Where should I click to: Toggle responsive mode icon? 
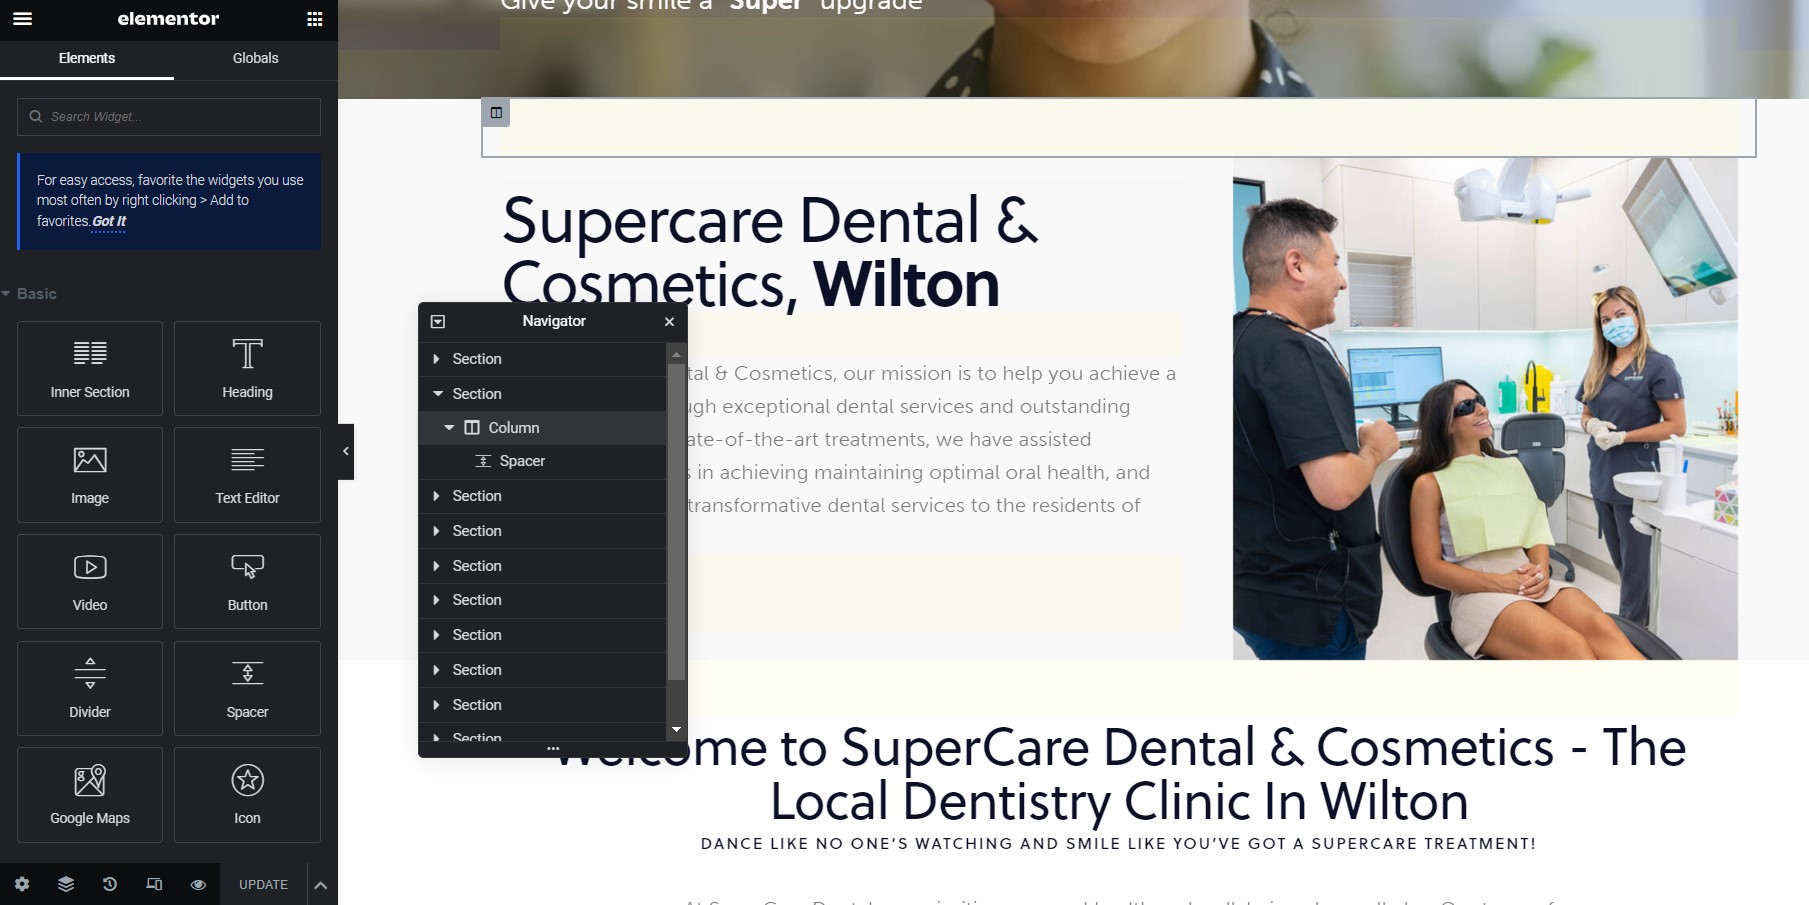pyautogui.click(x=154, y=884)
